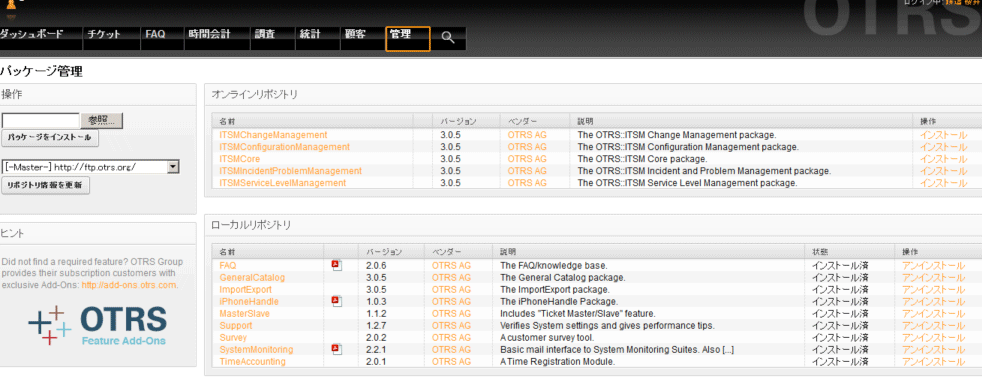This screenshot has width=982, height=382.
Task: Open the FAQ package link in local repository
Action: (x=228, y=266)
